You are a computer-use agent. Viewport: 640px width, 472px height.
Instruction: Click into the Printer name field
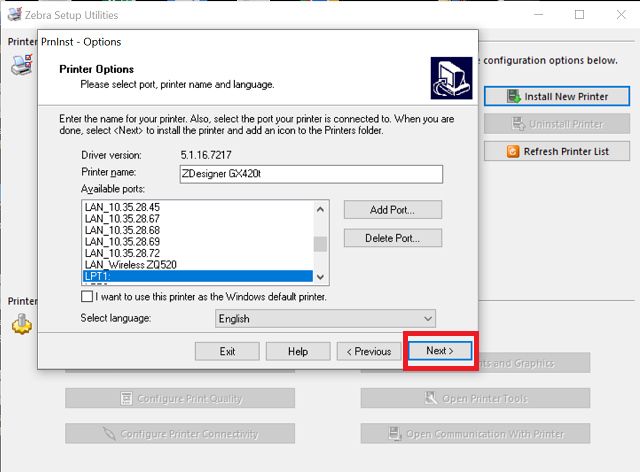pos(309,174)
